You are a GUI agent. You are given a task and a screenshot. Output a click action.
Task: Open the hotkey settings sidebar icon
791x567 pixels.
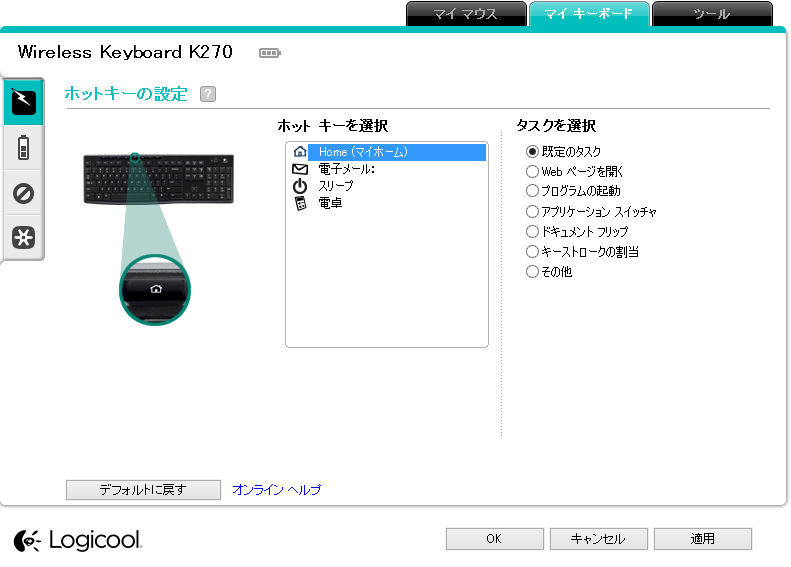tap(24, 102)
